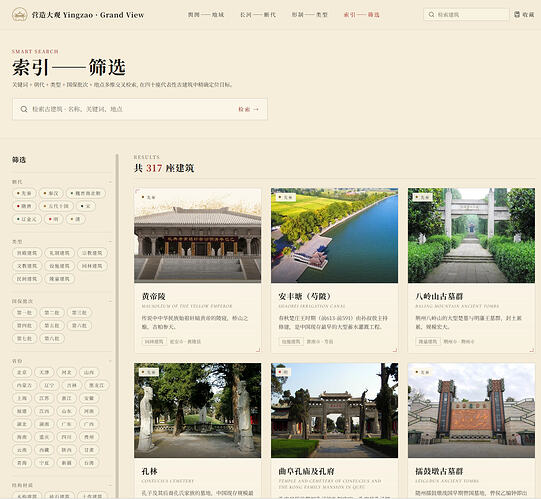Open the 孔林 statue path photo
The image size is (541, 499).
click(x=197, y=410)
